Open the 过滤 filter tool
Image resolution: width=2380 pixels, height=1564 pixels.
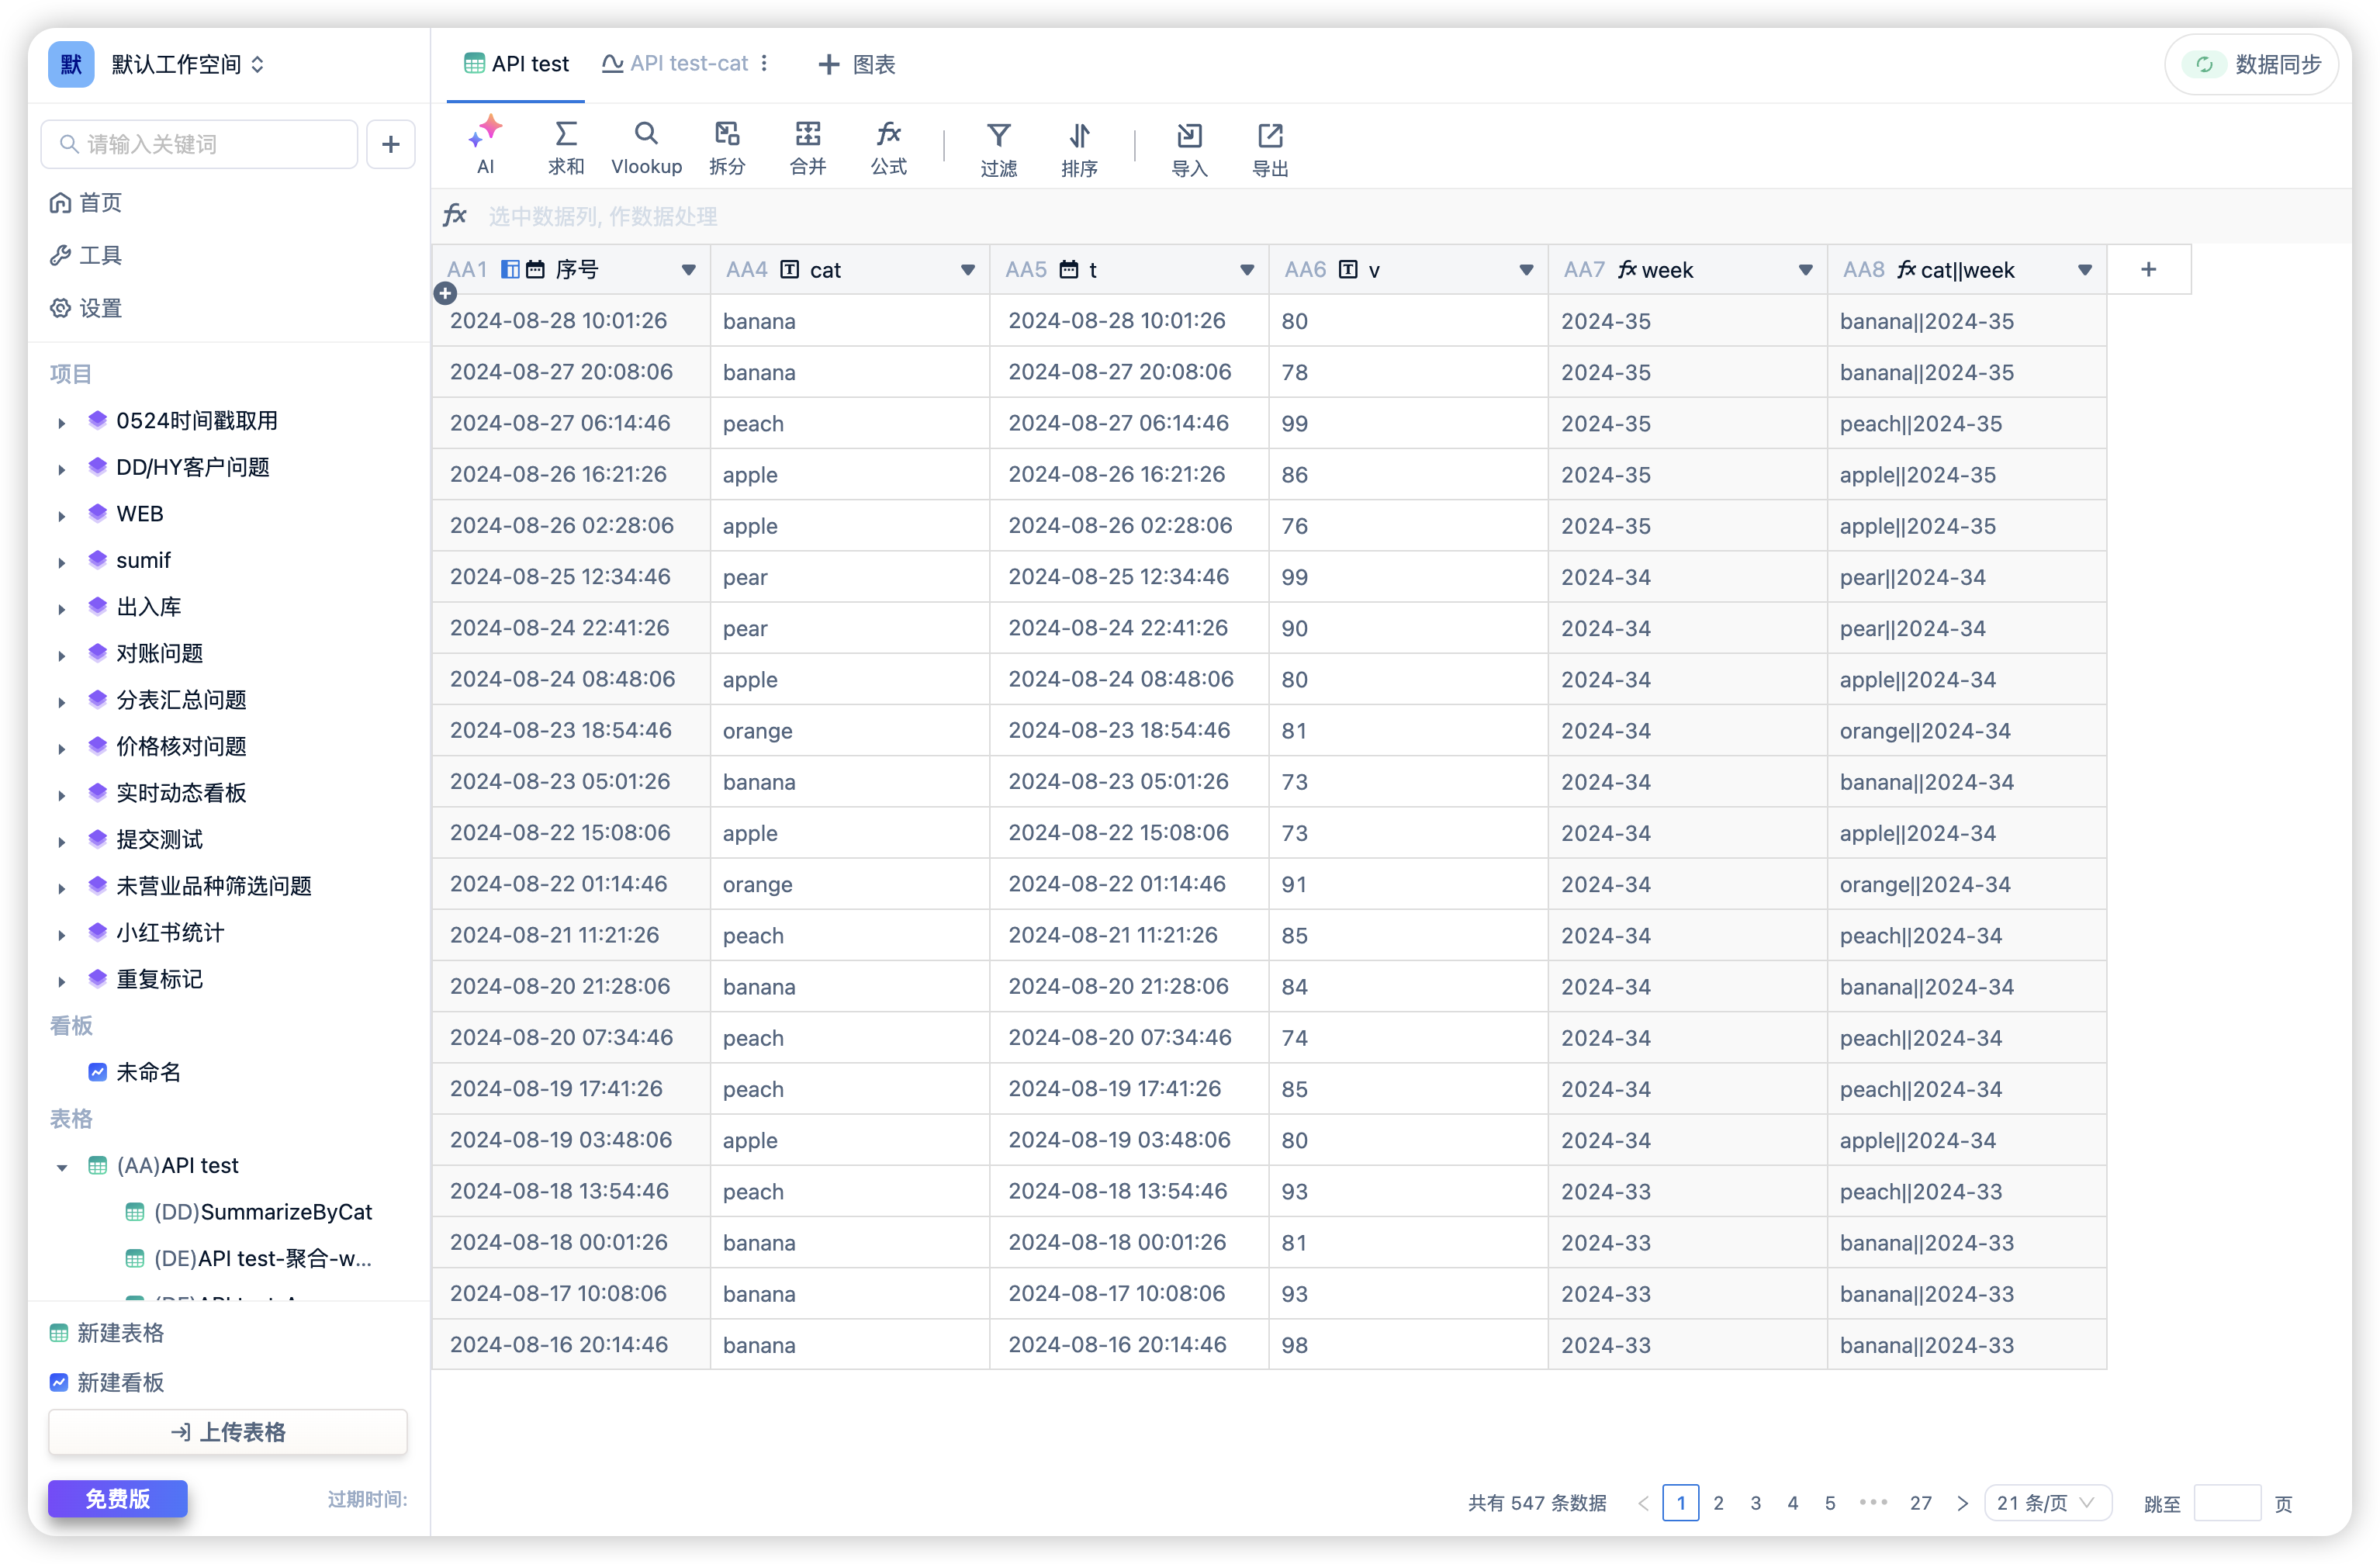point(998,149)
